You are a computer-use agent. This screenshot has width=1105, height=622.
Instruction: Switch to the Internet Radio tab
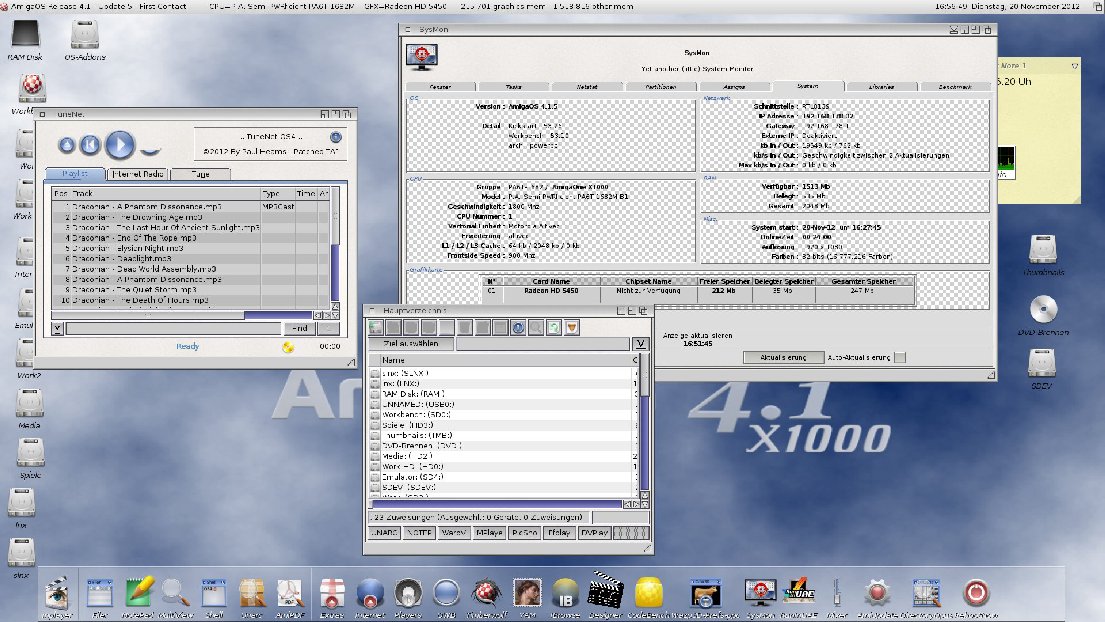click(x=137, y=174)
